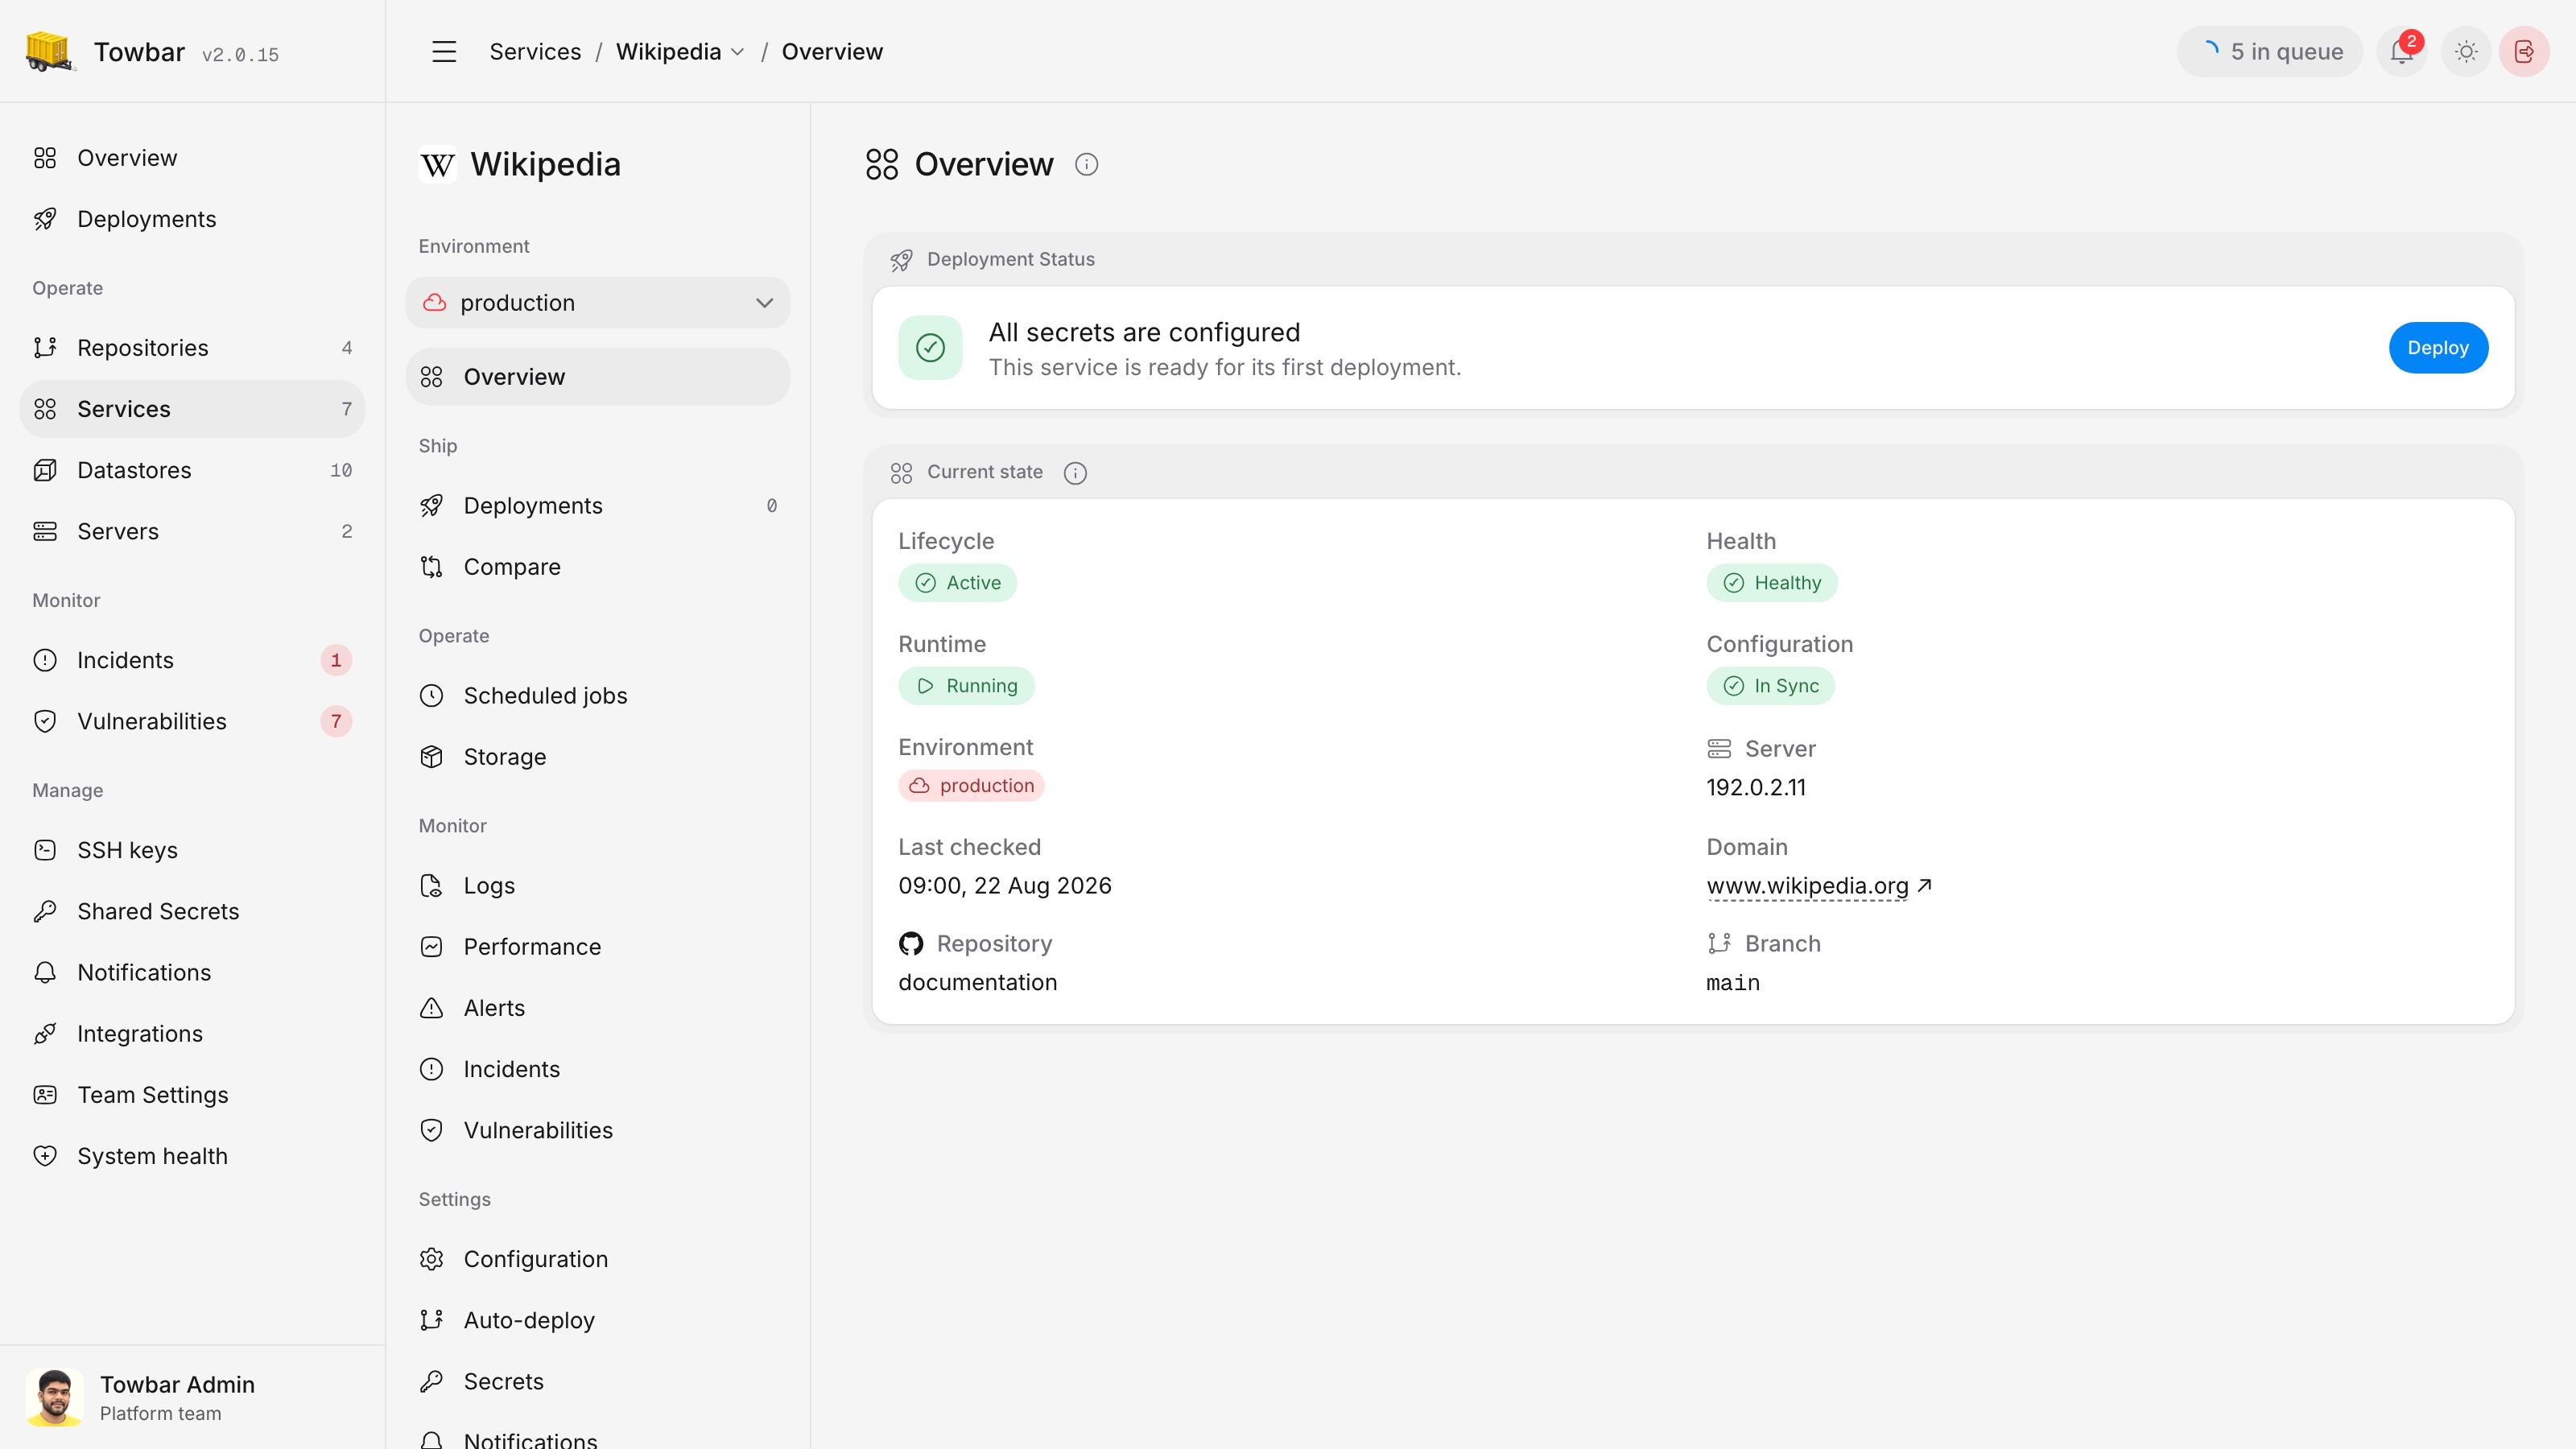Click the branch icon beside Branch label
Viewport: 2576px width, 1449px height.
(1719, 944)
